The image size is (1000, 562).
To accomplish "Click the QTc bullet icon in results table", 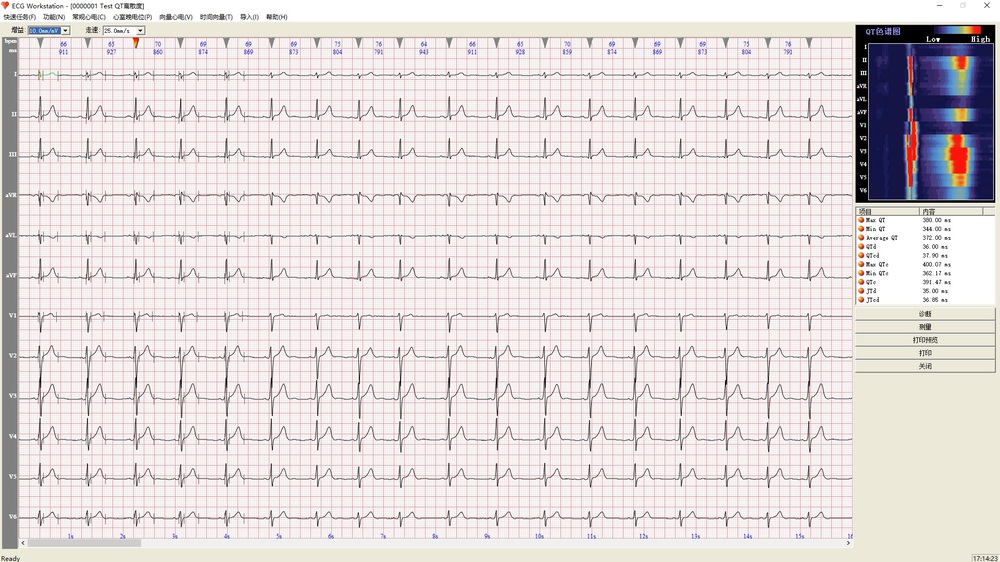I will pos(861,283).
